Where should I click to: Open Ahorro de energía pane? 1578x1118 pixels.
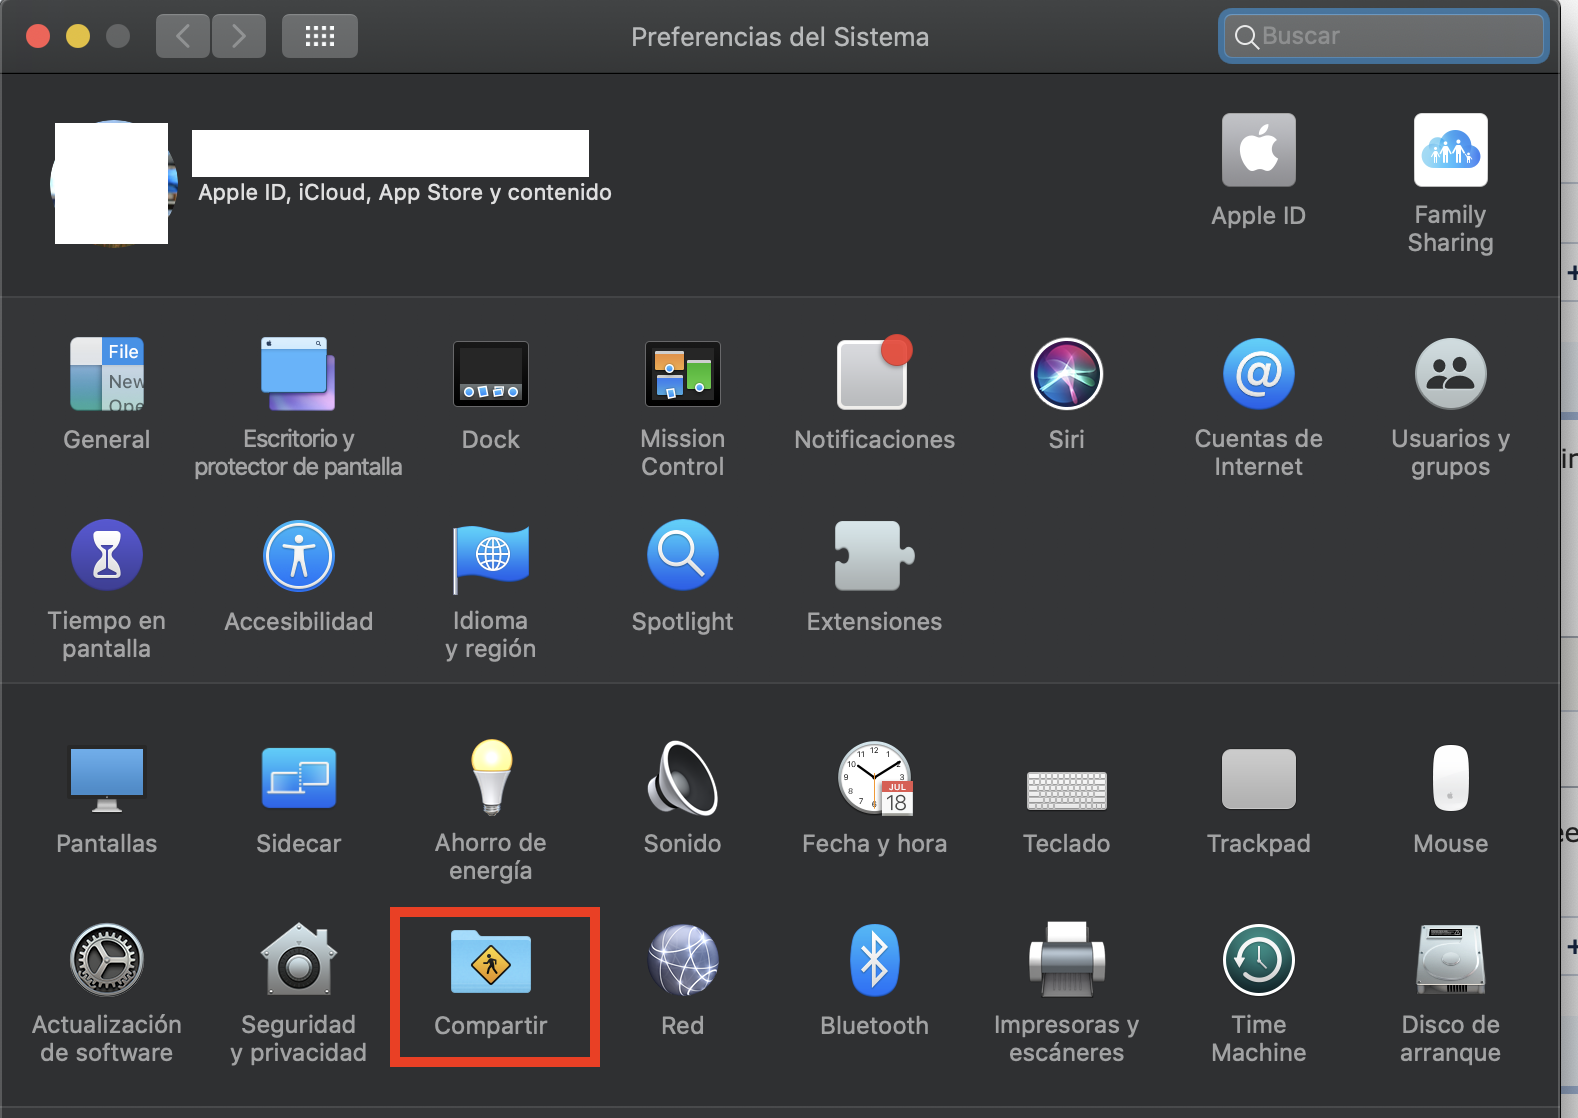[x=491, y=778]
